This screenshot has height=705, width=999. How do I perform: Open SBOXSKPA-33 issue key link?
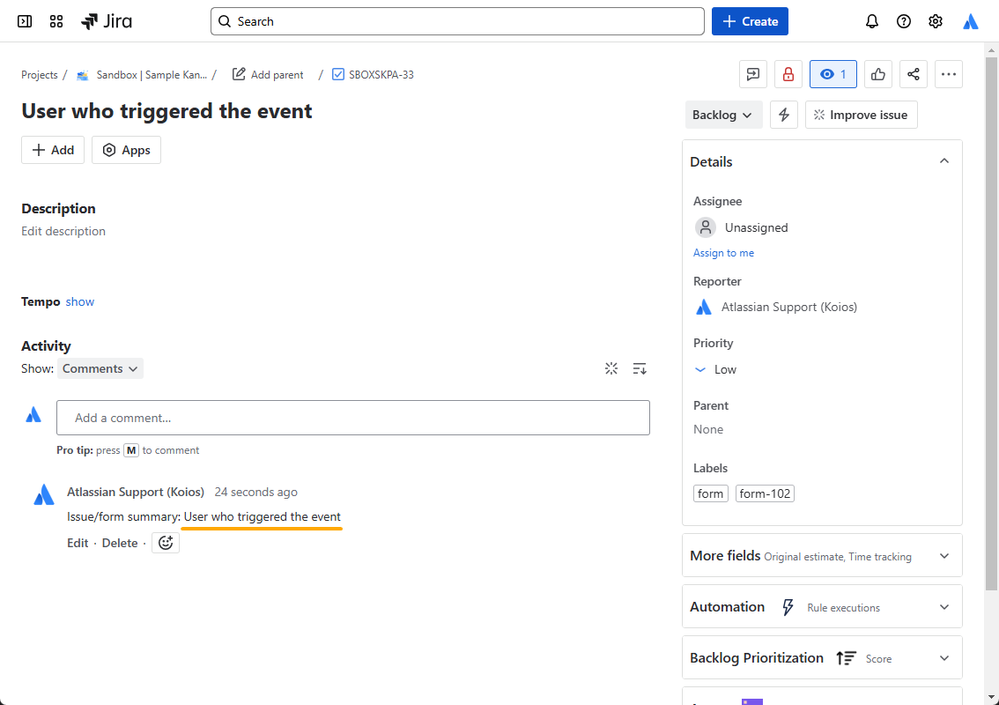[381, 75]
